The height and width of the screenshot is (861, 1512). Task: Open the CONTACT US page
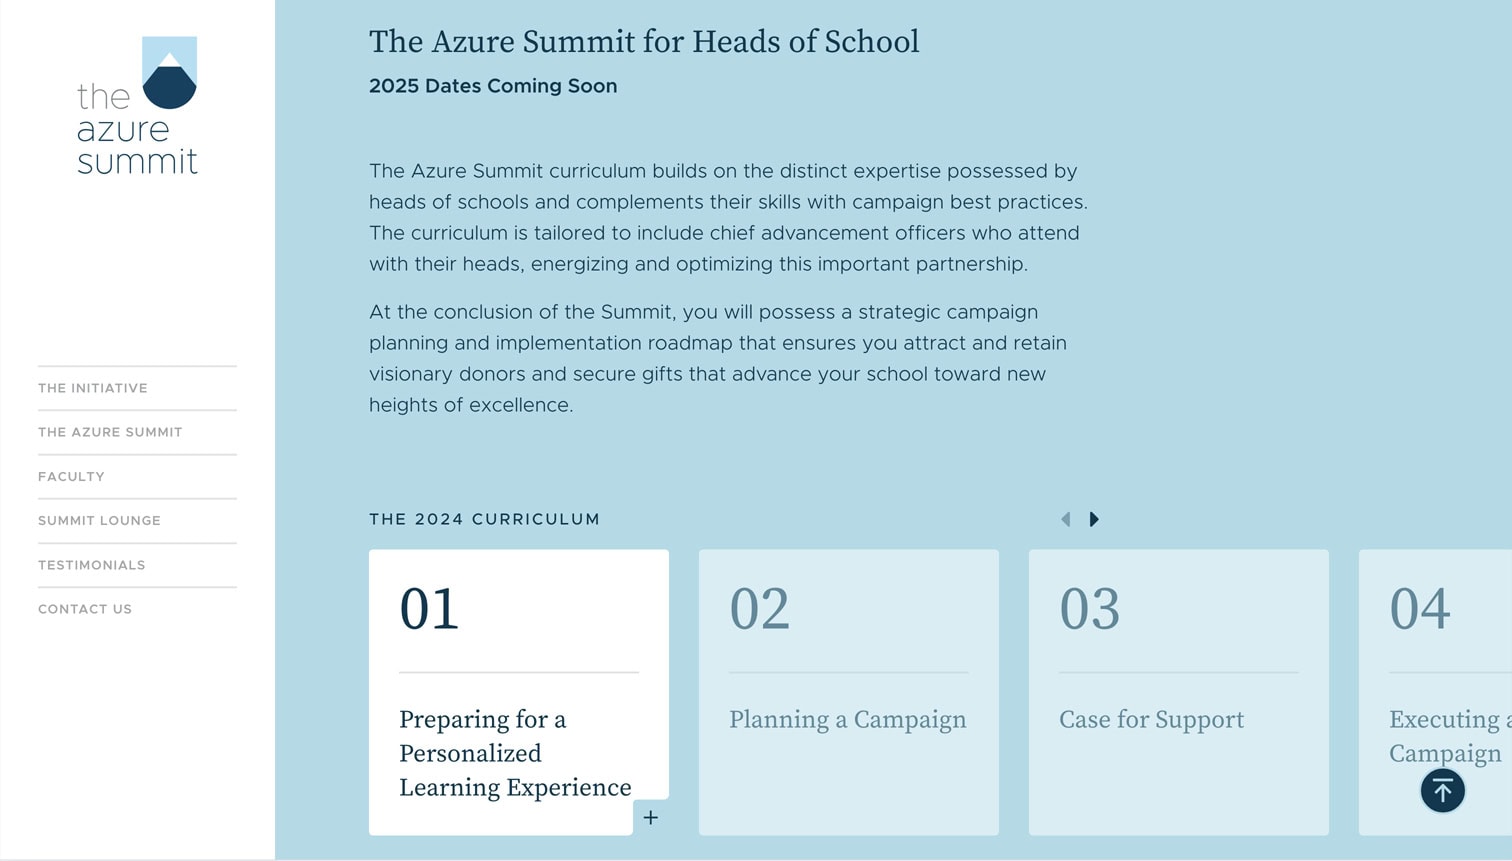[84, 609]
